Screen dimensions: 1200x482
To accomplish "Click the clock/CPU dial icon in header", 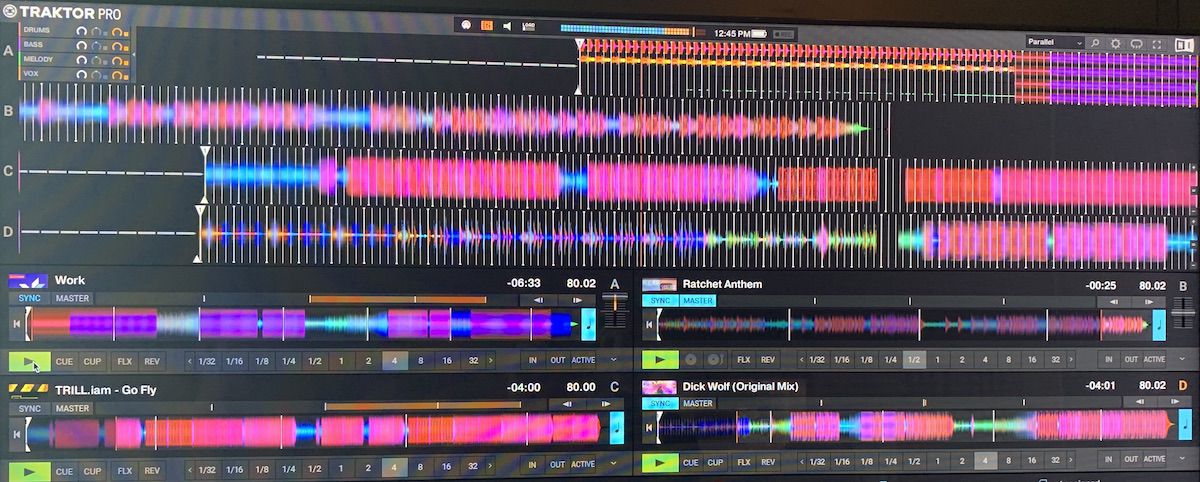I will click(x=466, y=25).
